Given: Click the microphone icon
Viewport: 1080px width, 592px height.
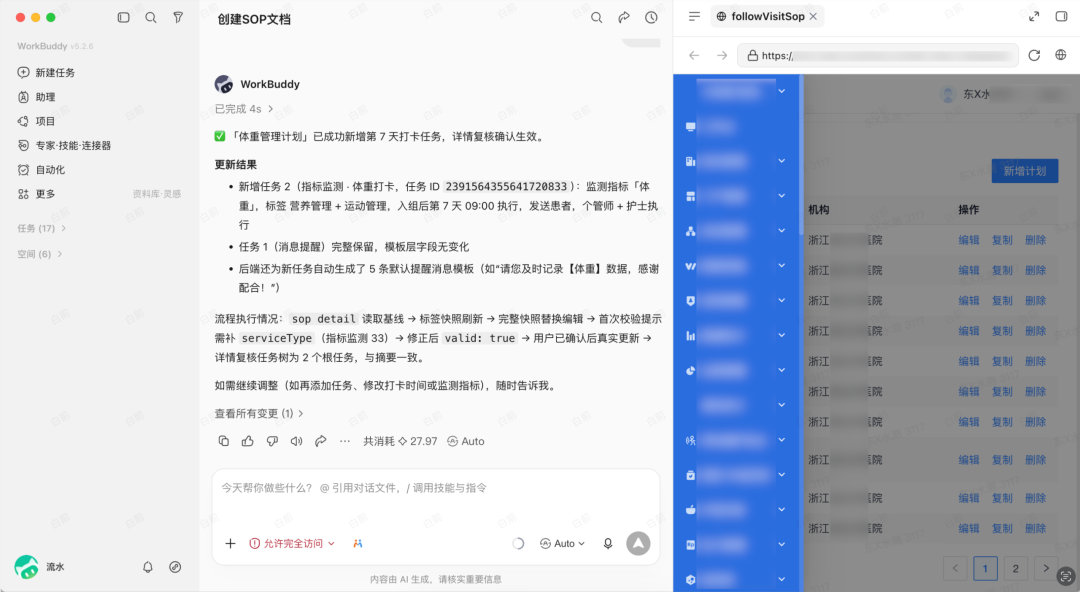Looking at the screenshot, I should [x=608, y=544].
